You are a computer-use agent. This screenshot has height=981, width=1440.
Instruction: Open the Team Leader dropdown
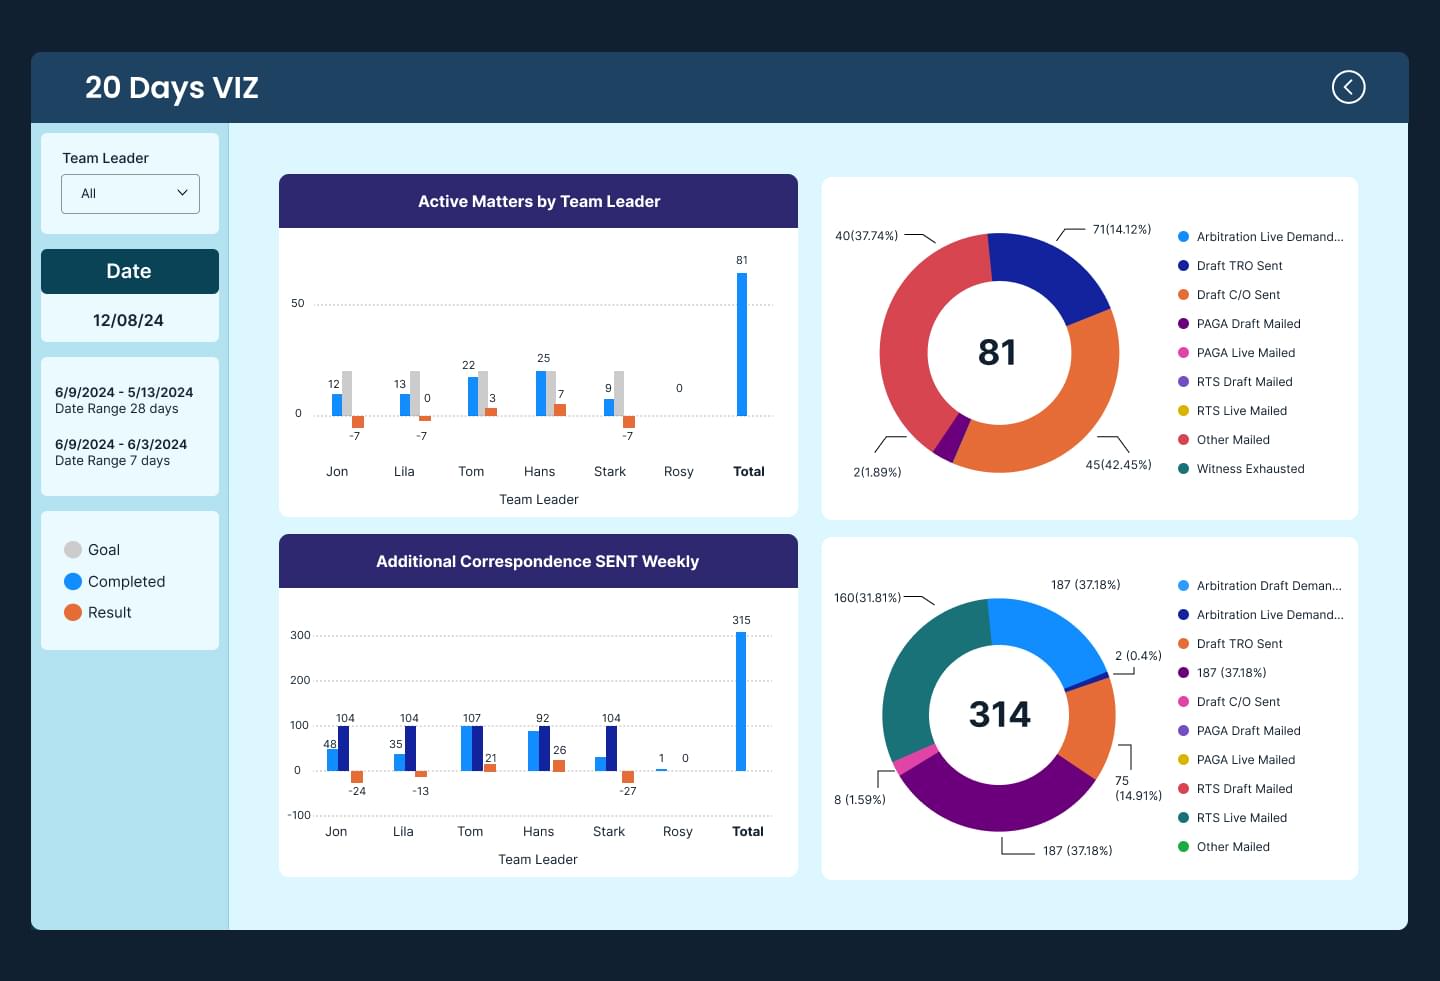[x=130, y=194]
